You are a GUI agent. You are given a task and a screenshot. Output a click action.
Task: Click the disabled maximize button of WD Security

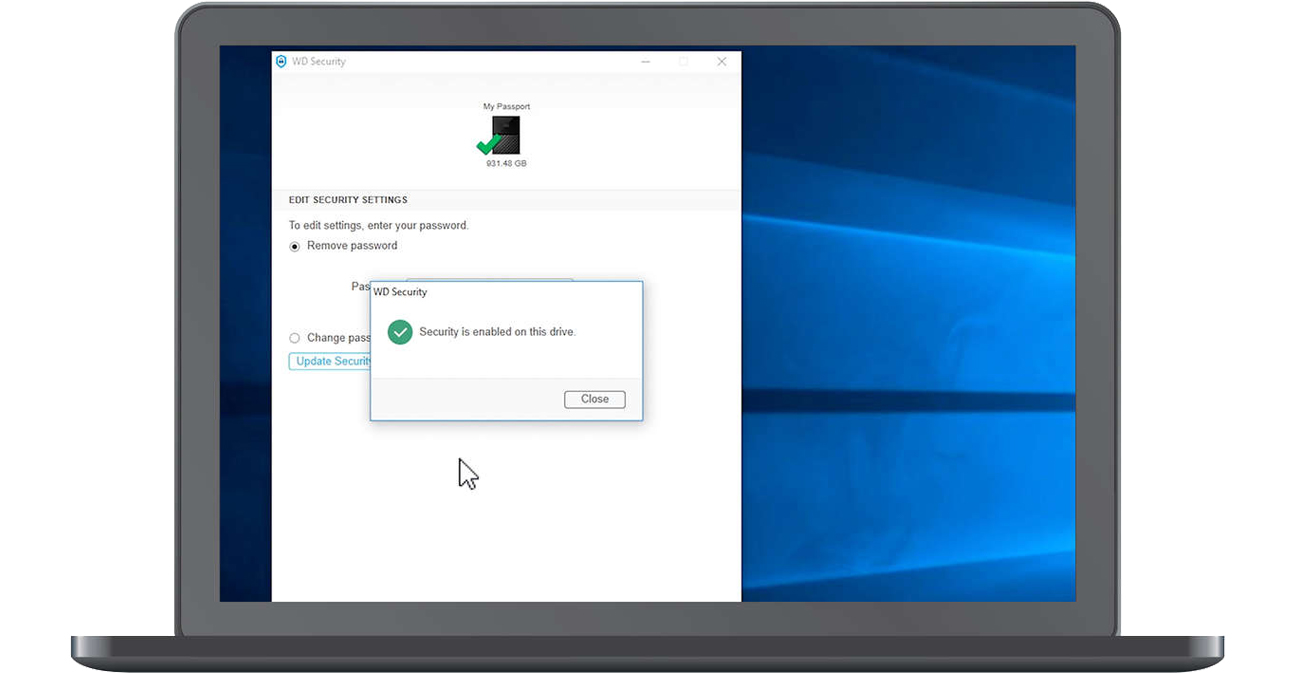click(684, 62)
